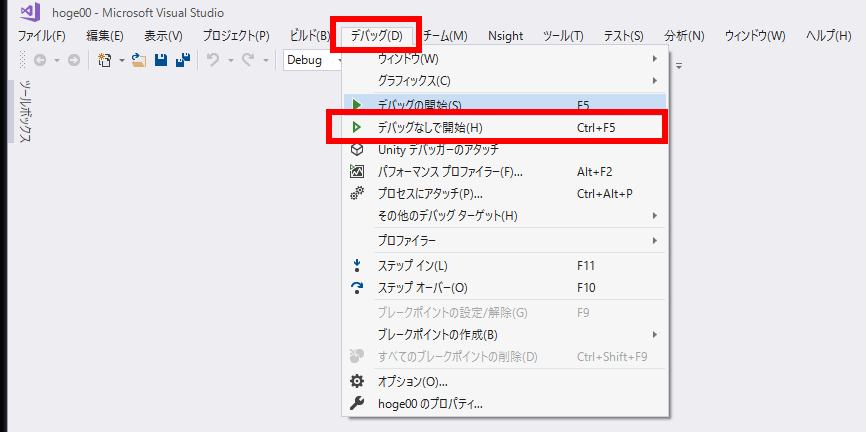Open the ウィンドウ(W) menu in menu bar
The height and width of the screenshot is (432, 866).
tap(755, 36)
